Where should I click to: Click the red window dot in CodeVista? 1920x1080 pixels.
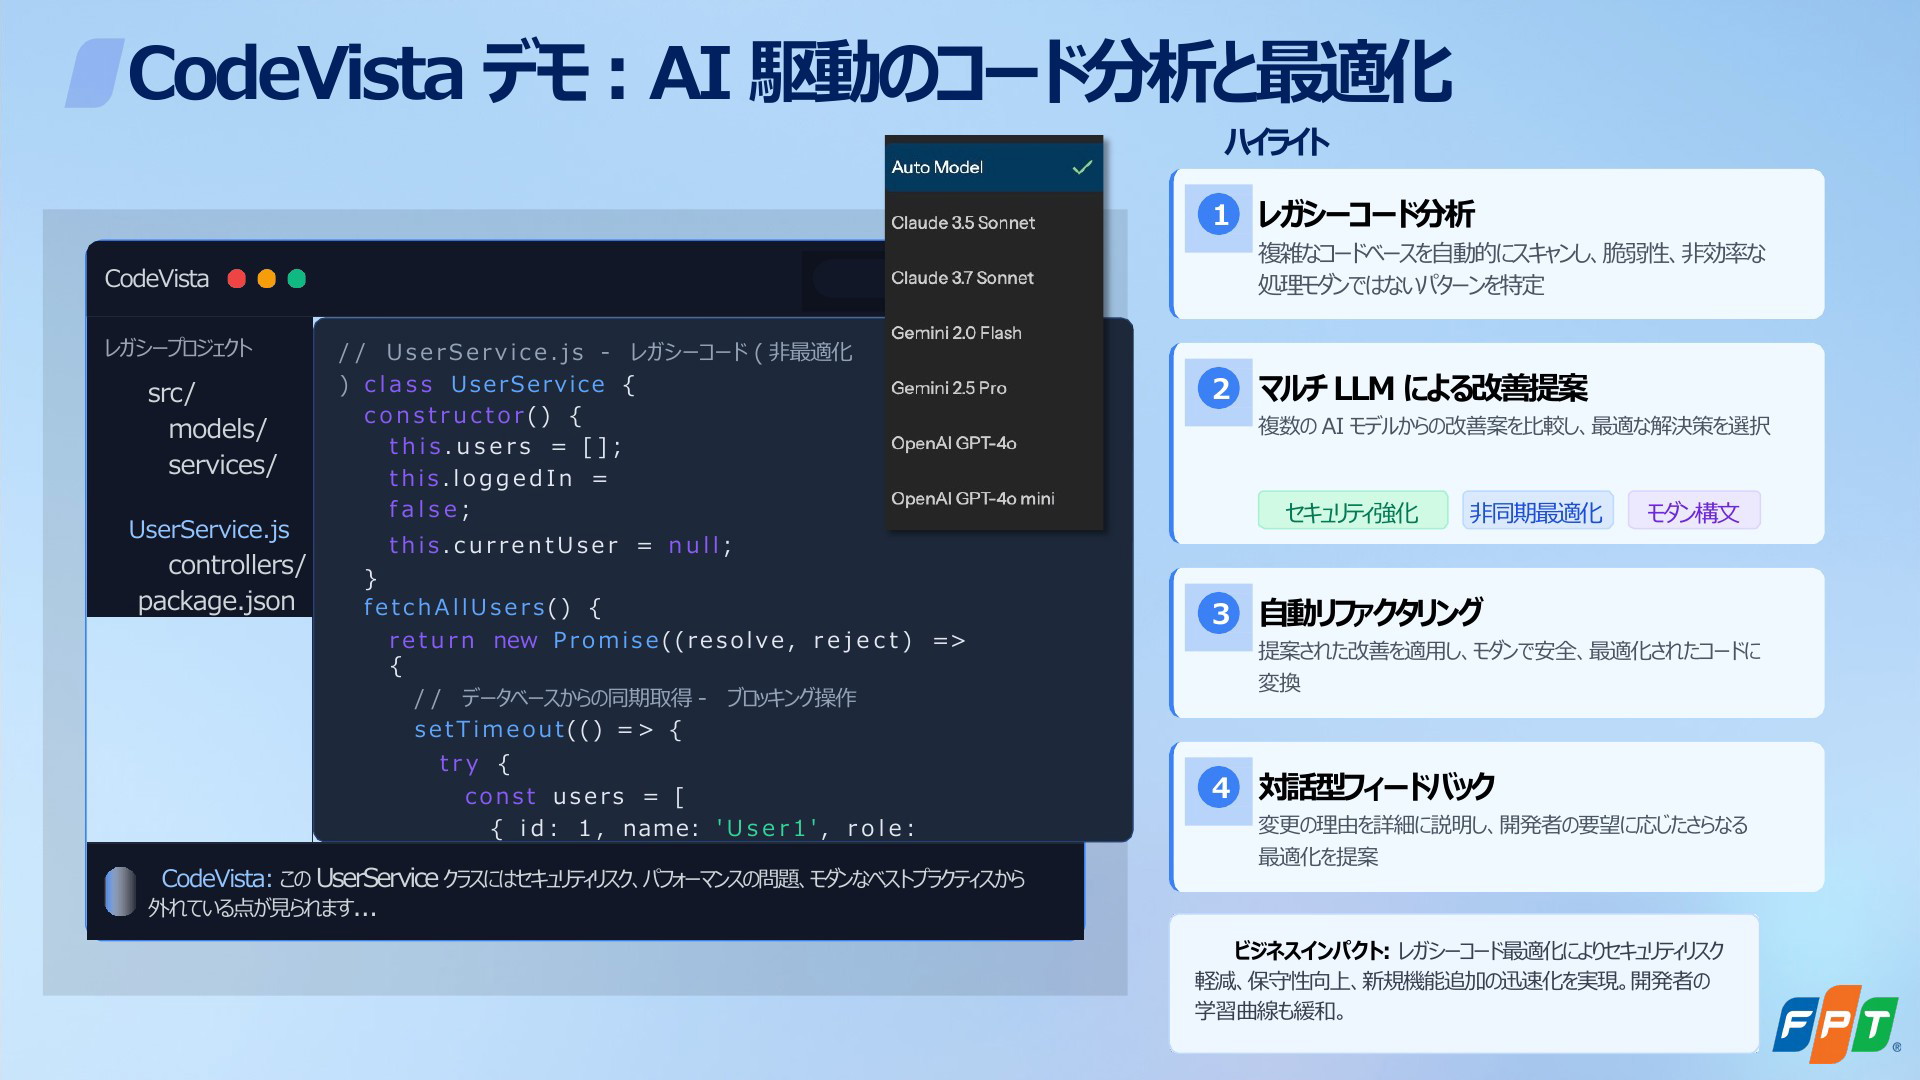(x=237, y=279)
